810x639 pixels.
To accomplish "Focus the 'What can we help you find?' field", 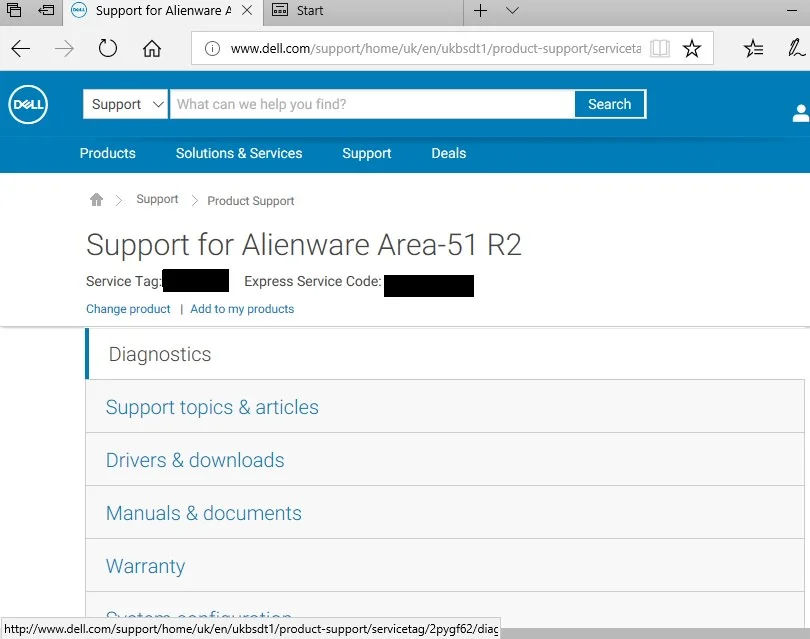I will click(372, 104).
